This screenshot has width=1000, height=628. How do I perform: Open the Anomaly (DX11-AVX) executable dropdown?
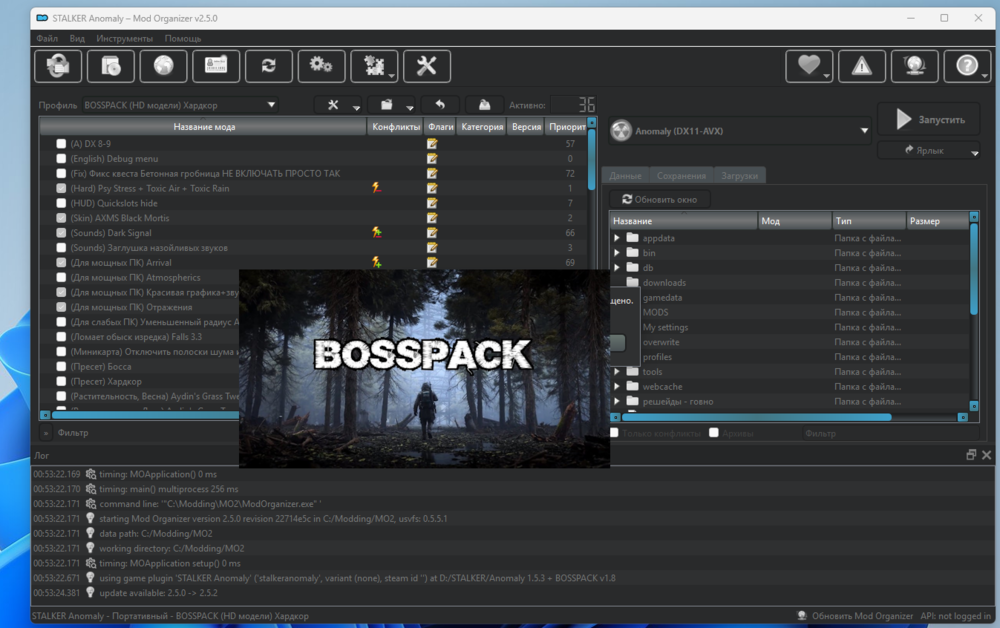tap(740, 131)
